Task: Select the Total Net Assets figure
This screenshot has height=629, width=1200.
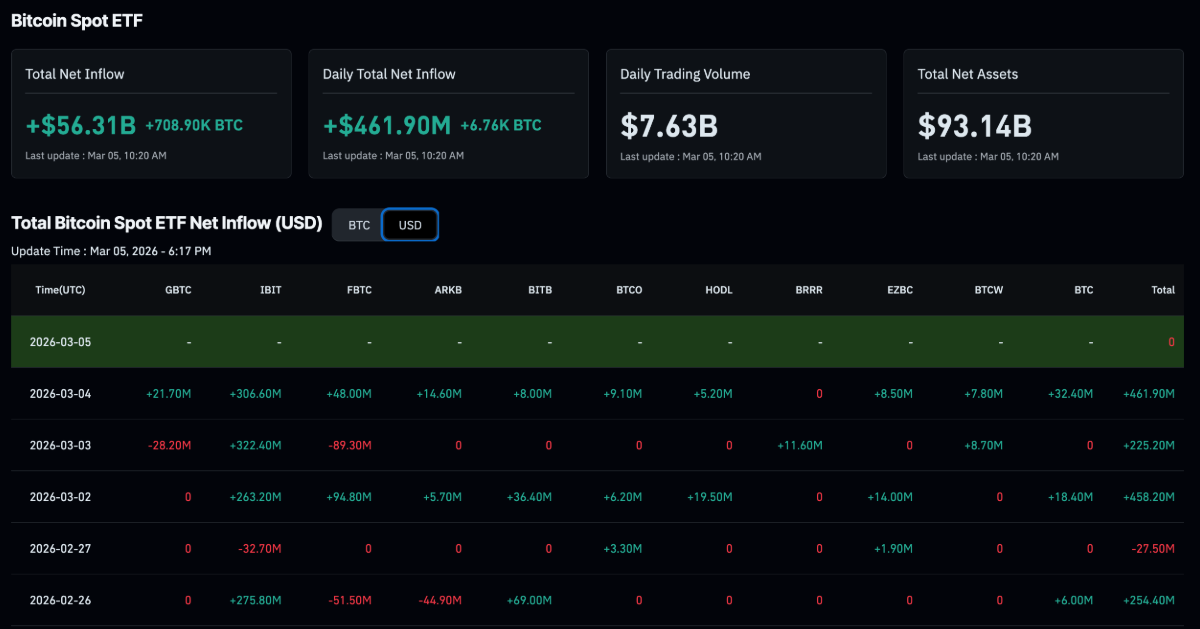Action: pos(975,126)
